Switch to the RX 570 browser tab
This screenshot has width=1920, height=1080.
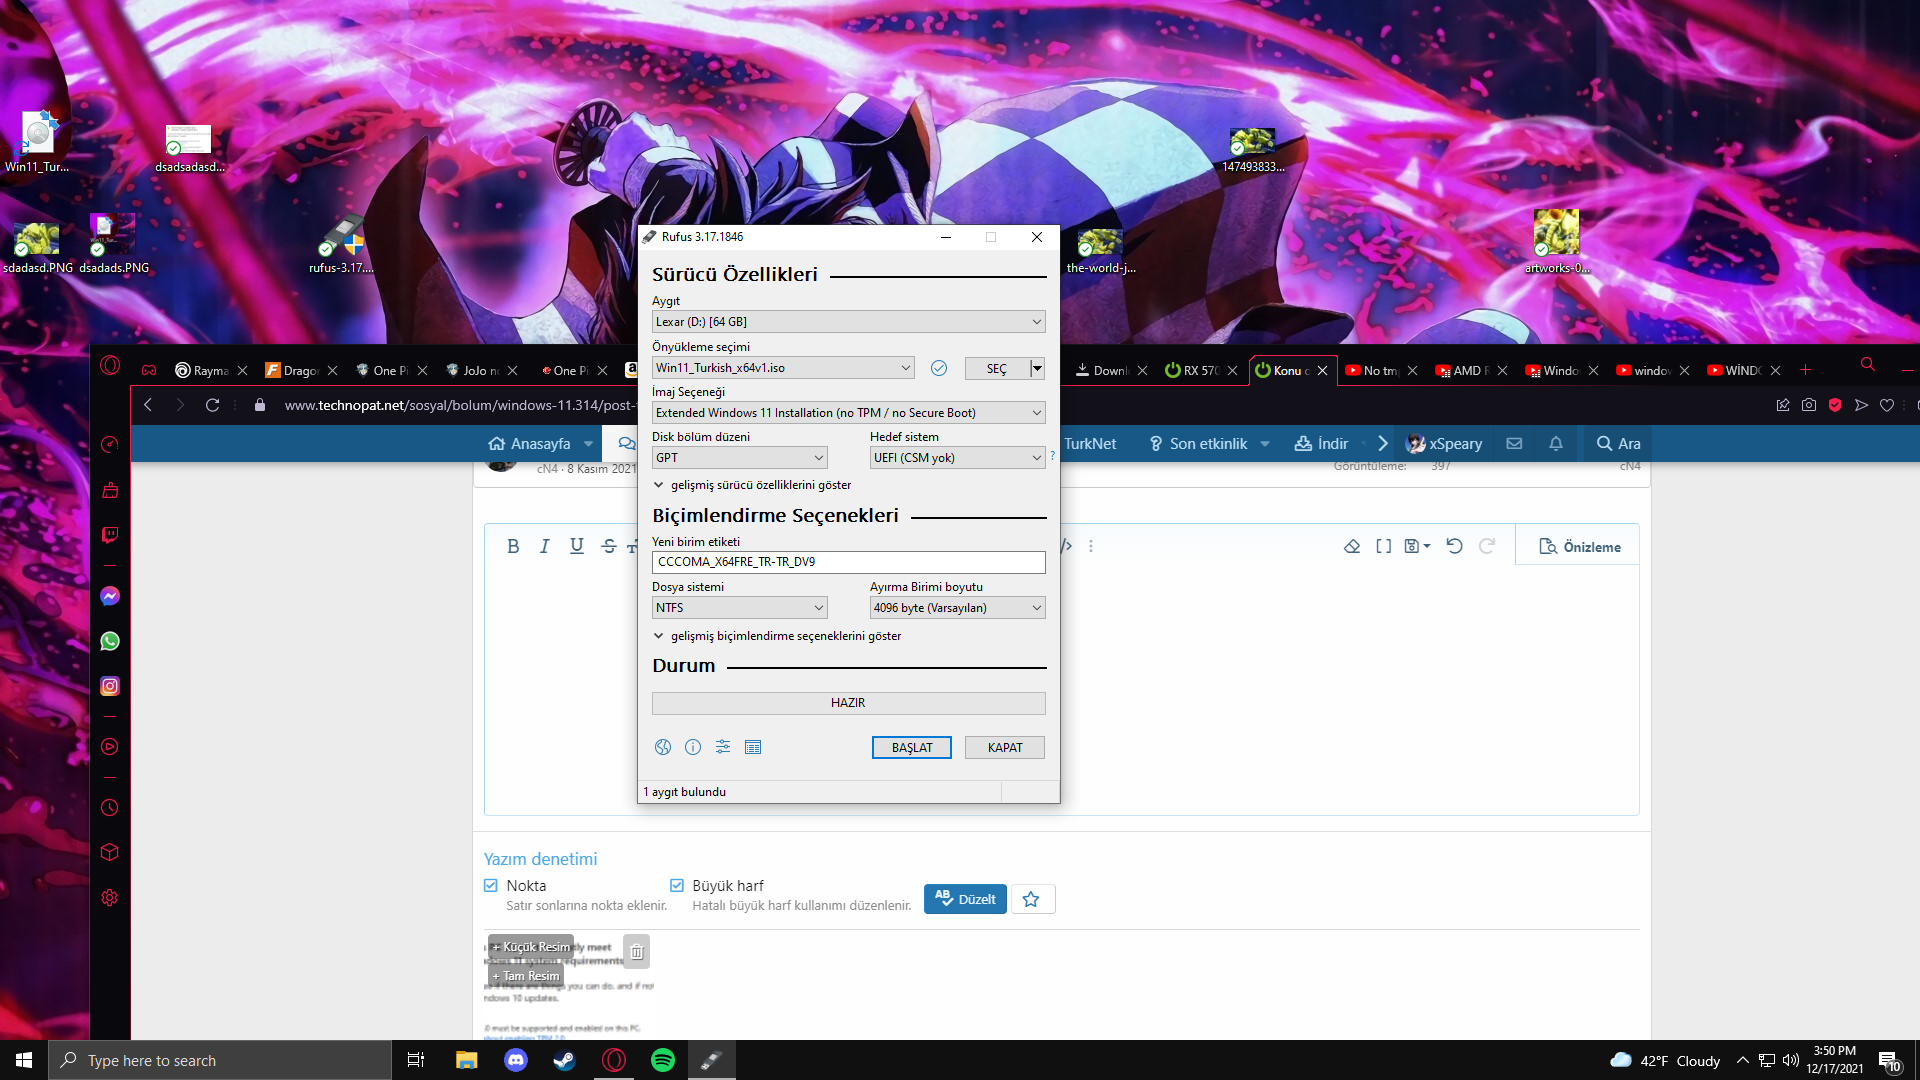coord(1198,370)
